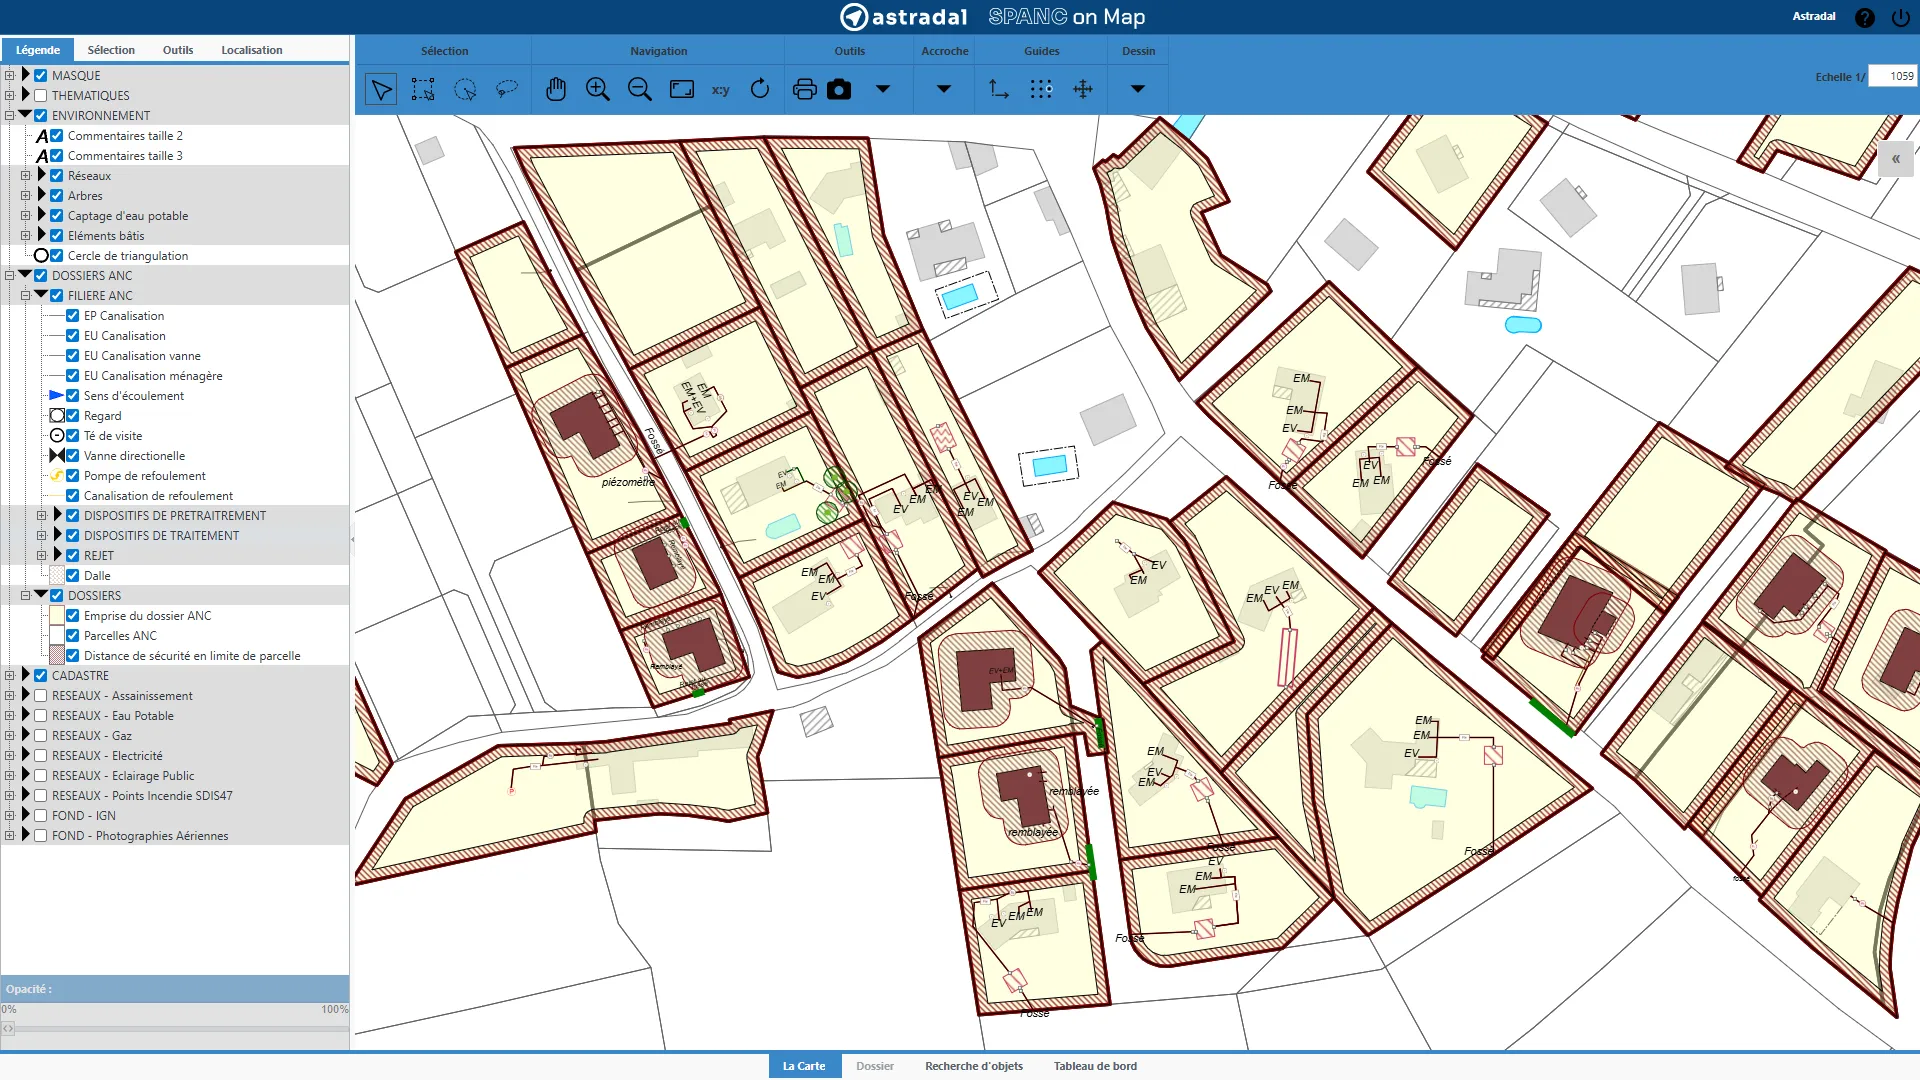Open the Help question mark

tap(1864, 18)
